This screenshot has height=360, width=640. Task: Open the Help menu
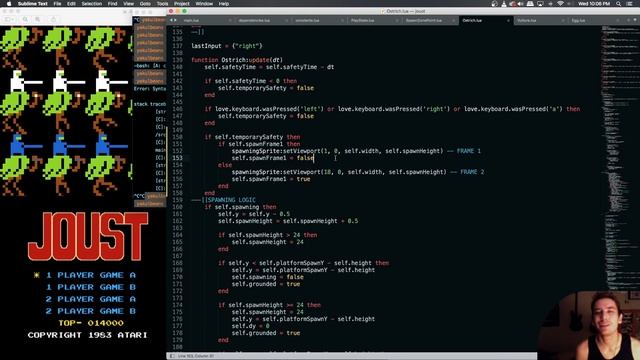pos(224,4)
